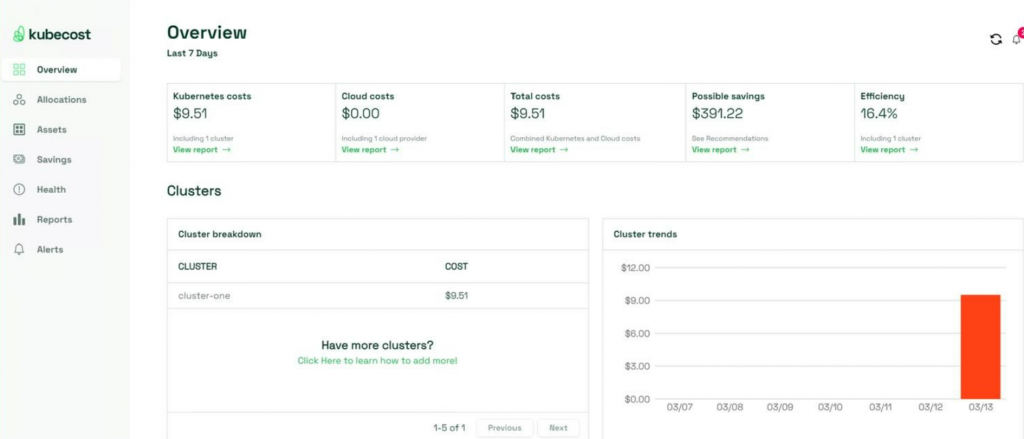Click the $12.00 axis label in trends chart

click(635, 268)
